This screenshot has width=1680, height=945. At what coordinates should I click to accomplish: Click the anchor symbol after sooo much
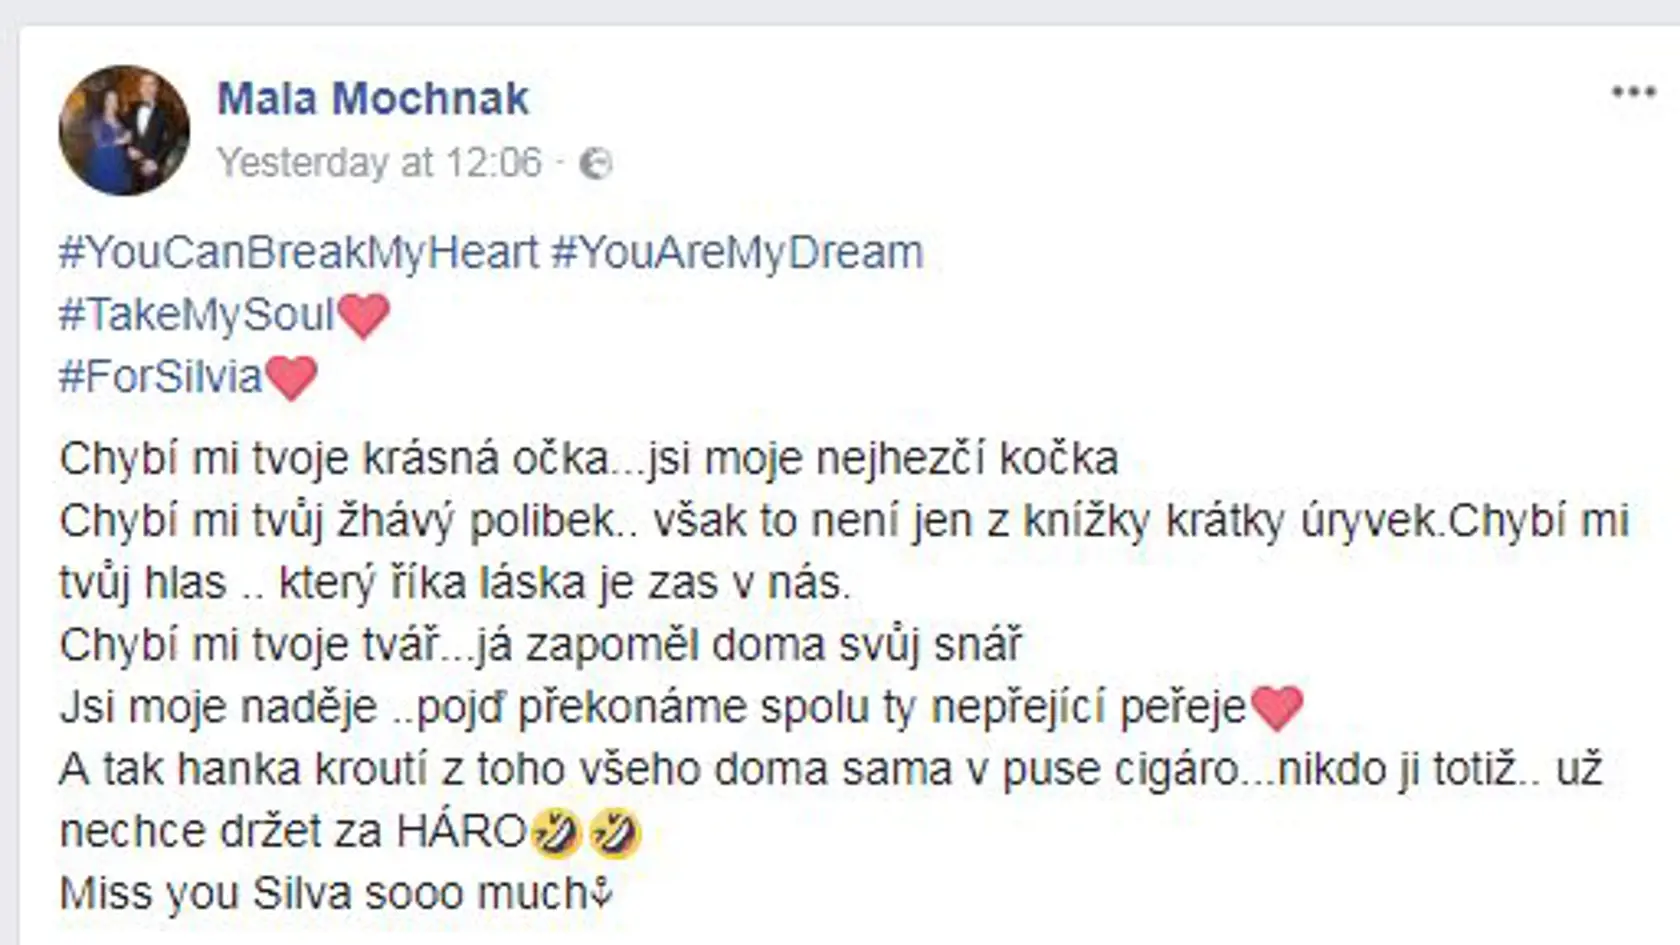(x=601, y=894)
